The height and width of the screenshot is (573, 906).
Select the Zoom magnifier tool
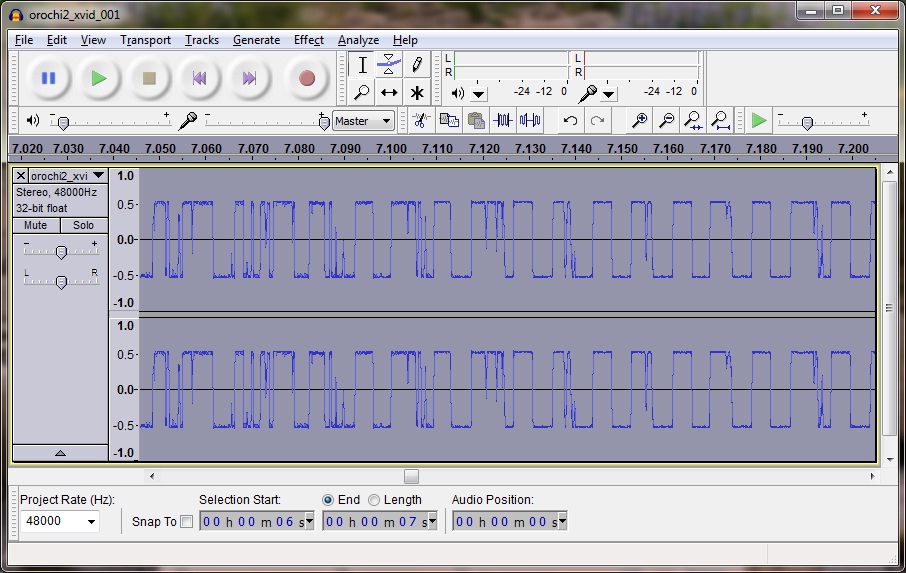(362, 92)
